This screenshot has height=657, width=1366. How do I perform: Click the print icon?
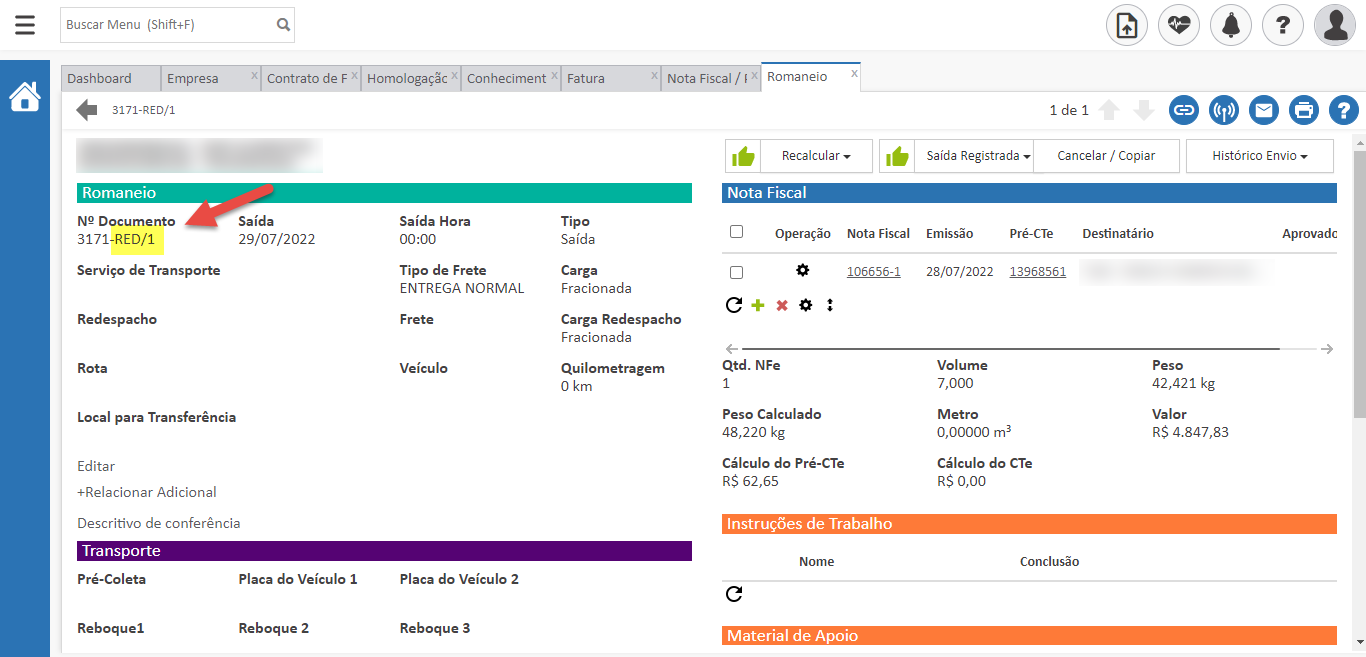(1304, 110)
